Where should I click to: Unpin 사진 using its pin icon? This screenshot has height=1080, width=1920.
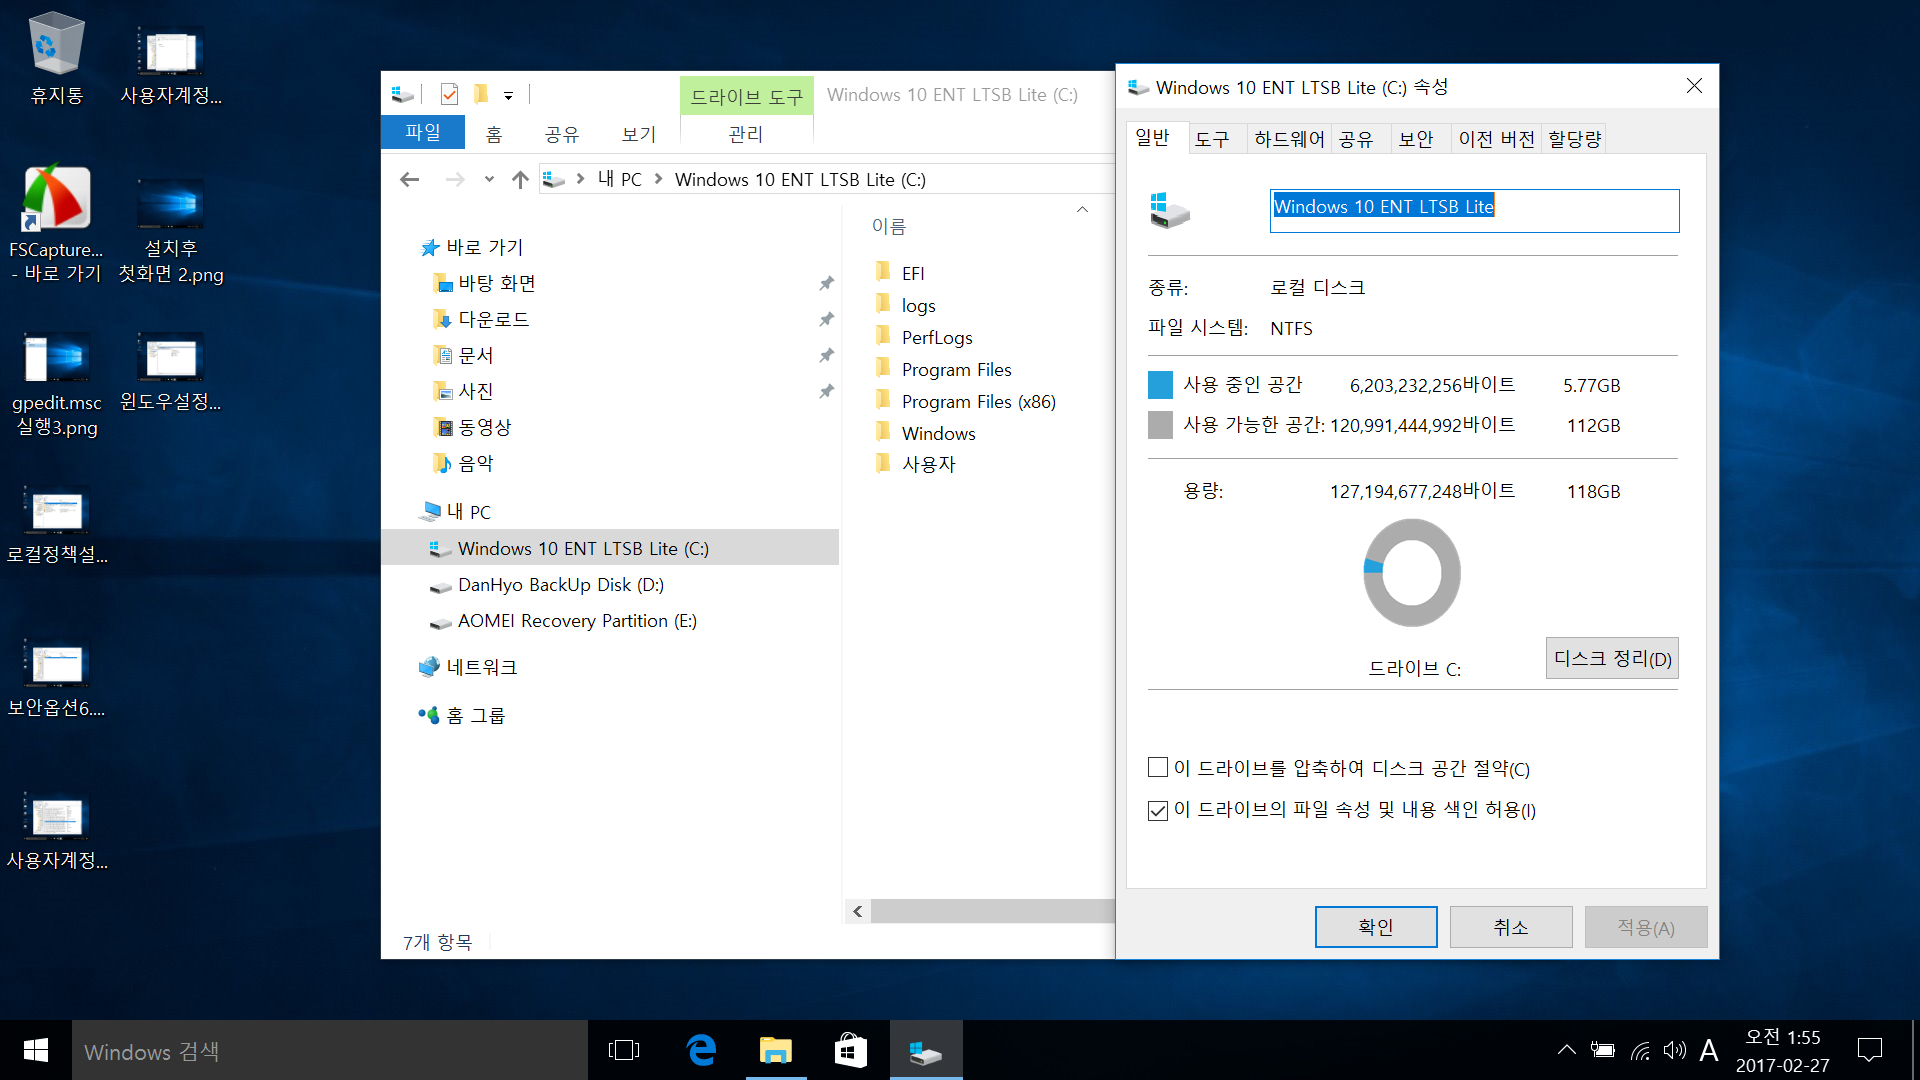tap(826, 391)
